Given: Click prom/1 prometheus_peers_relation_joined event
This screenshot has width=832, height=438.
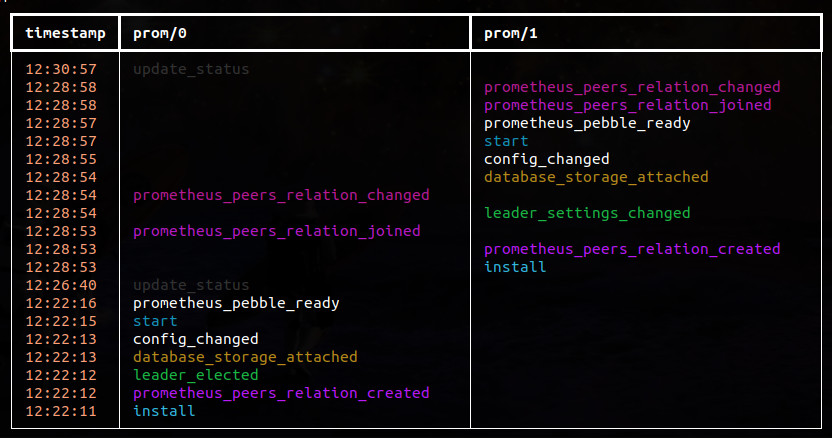Looking at the screenshot, I should click(628, 105).
